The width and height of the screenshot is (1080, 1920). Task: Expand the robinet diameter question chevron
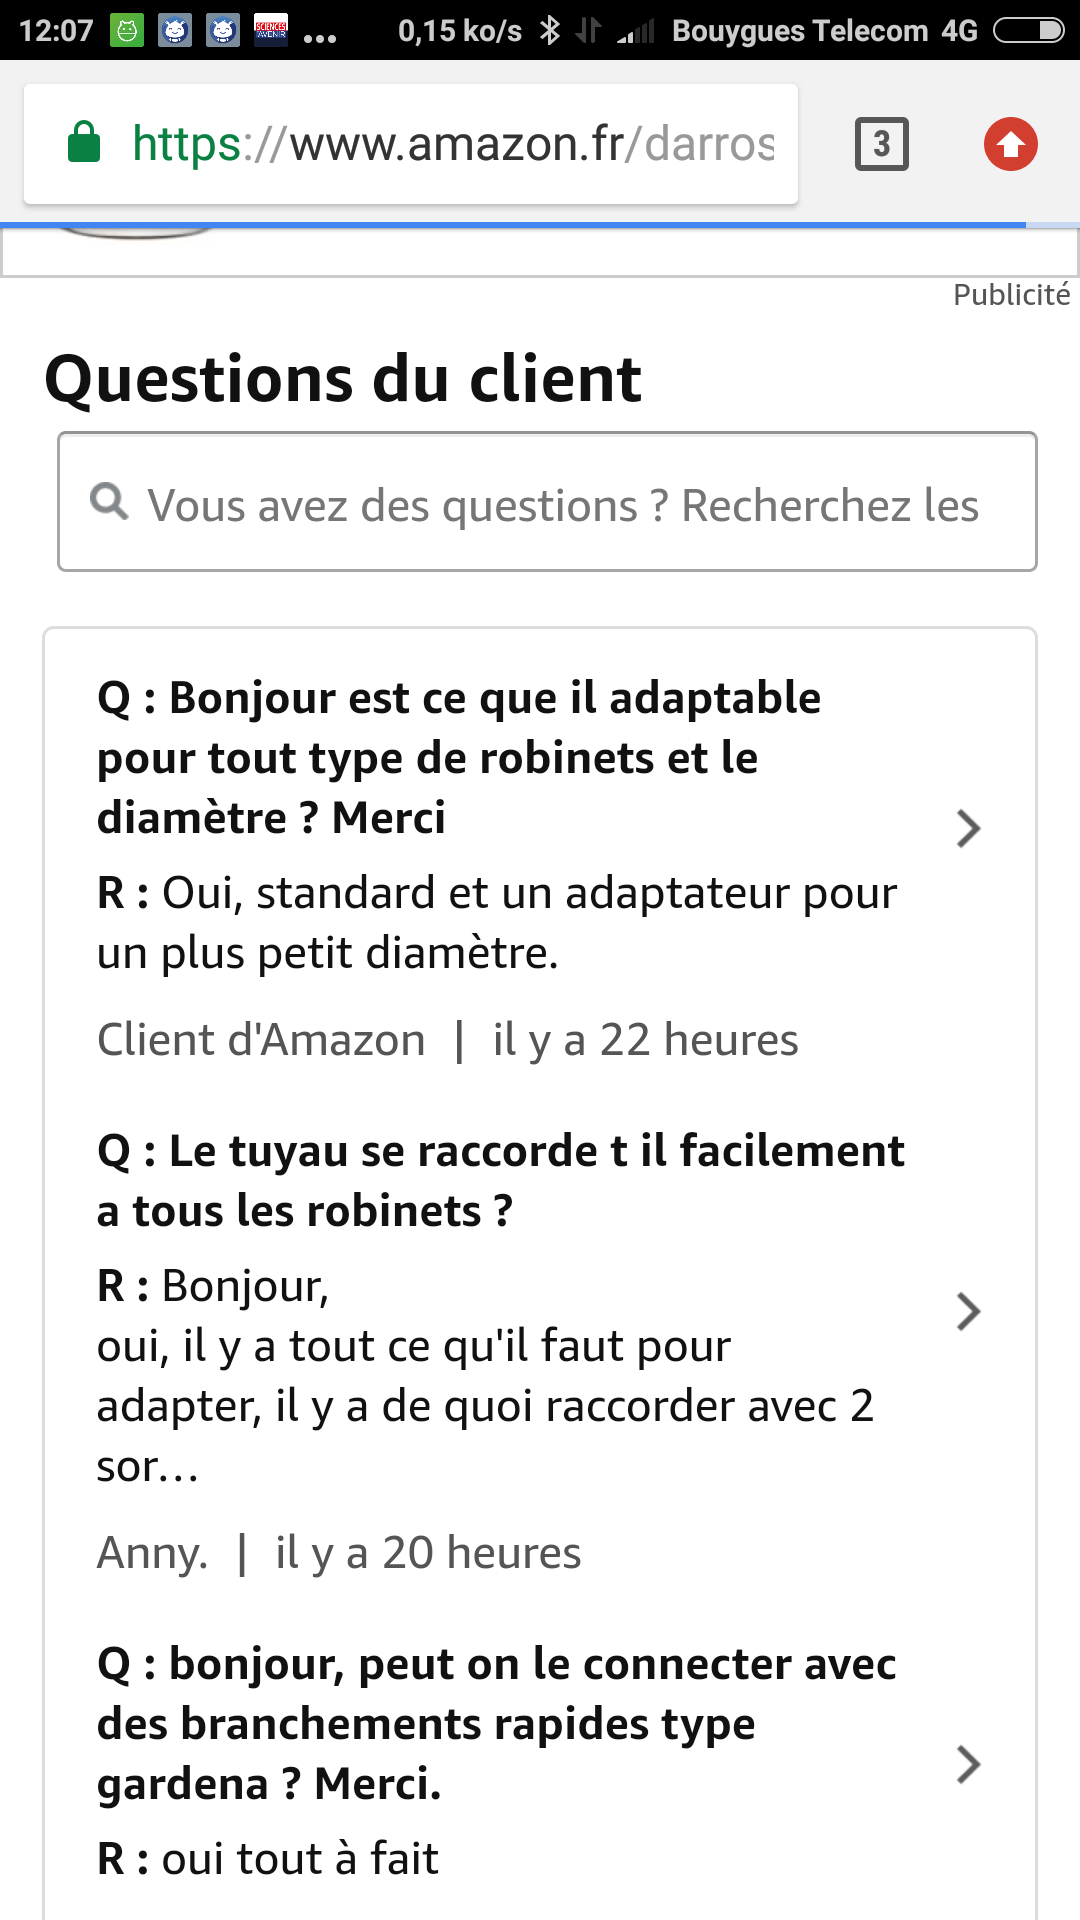pyautogui.click(x=967, y=828)
